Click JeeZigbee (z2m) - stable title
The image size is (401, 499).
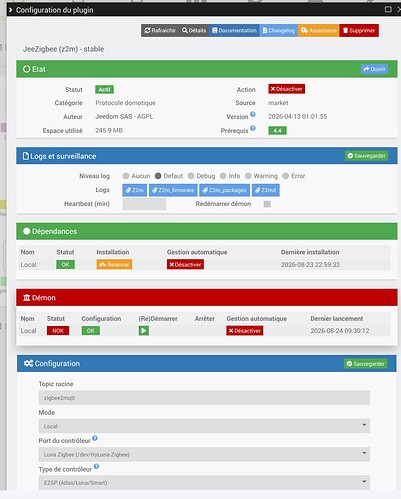63,49
